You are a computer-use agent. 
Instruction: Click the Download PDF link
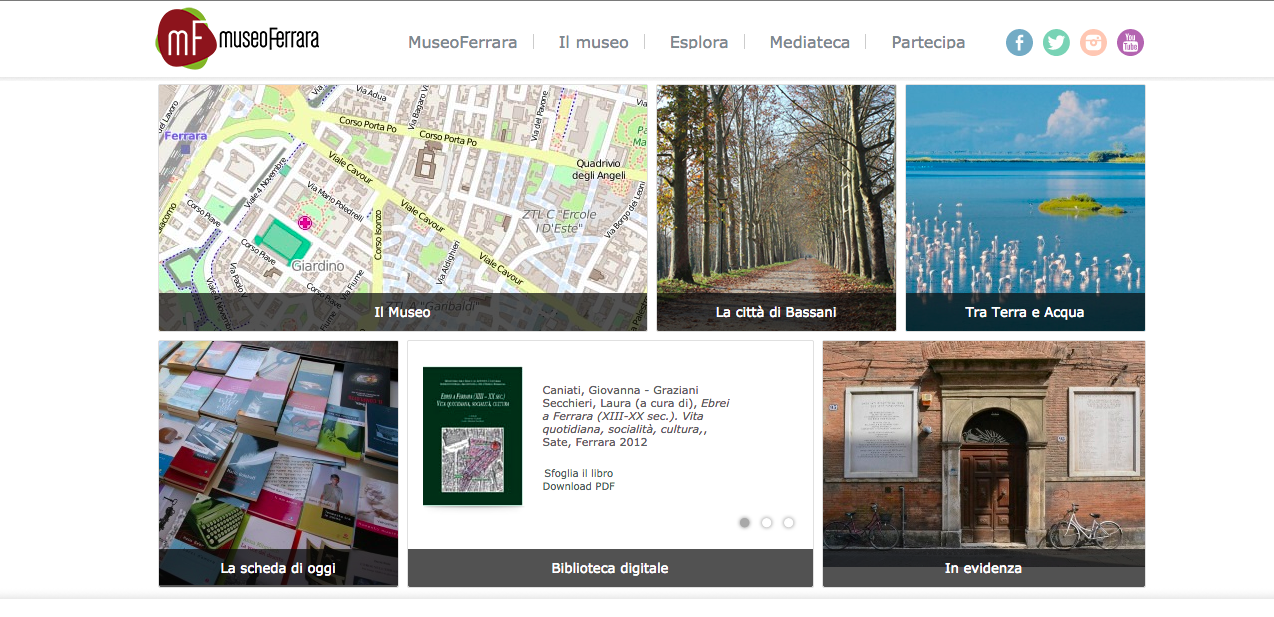tap(579, 486)
